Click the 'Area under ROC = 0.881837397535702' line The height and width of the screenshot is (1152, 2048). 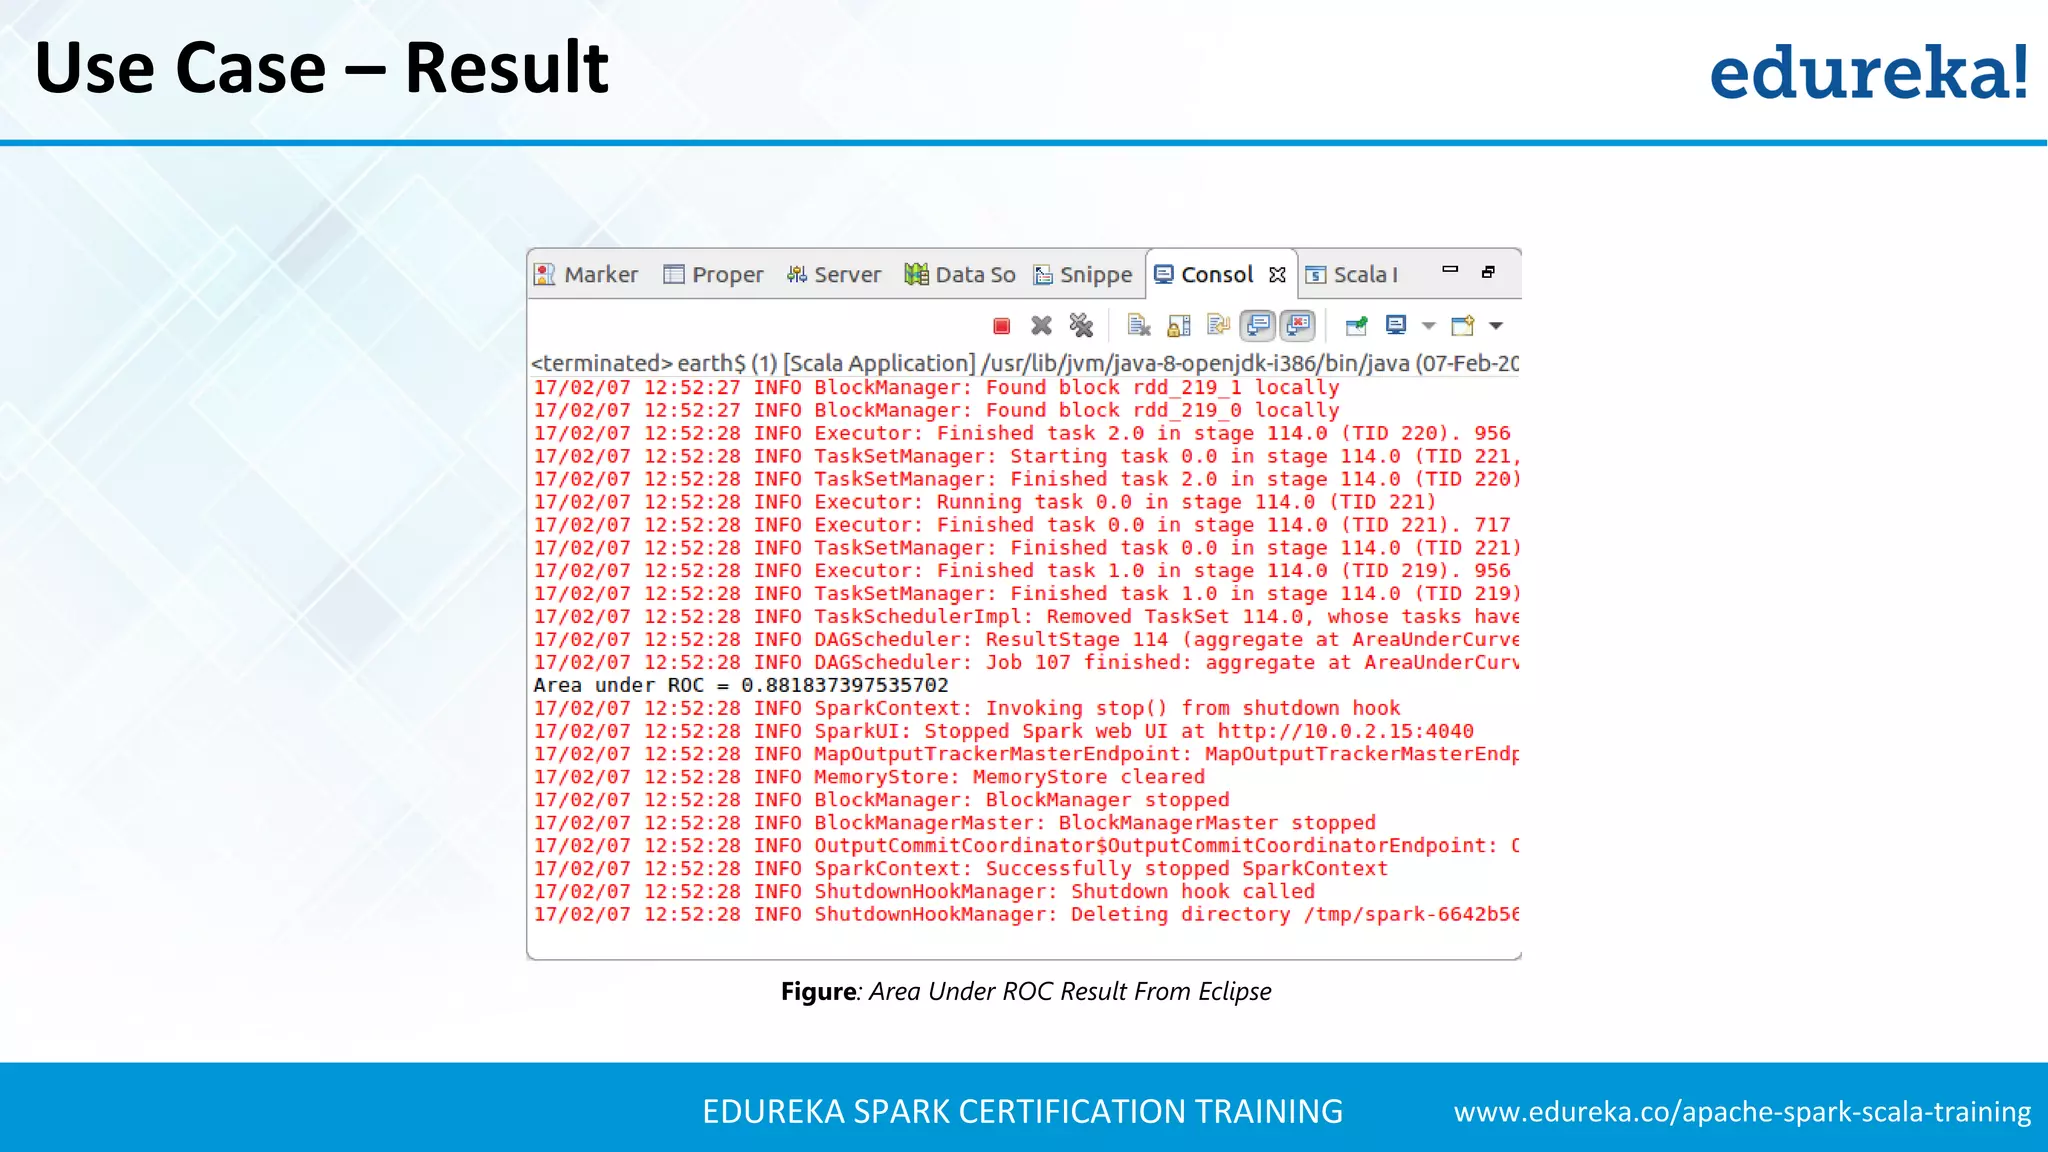(x=741, y=685)
